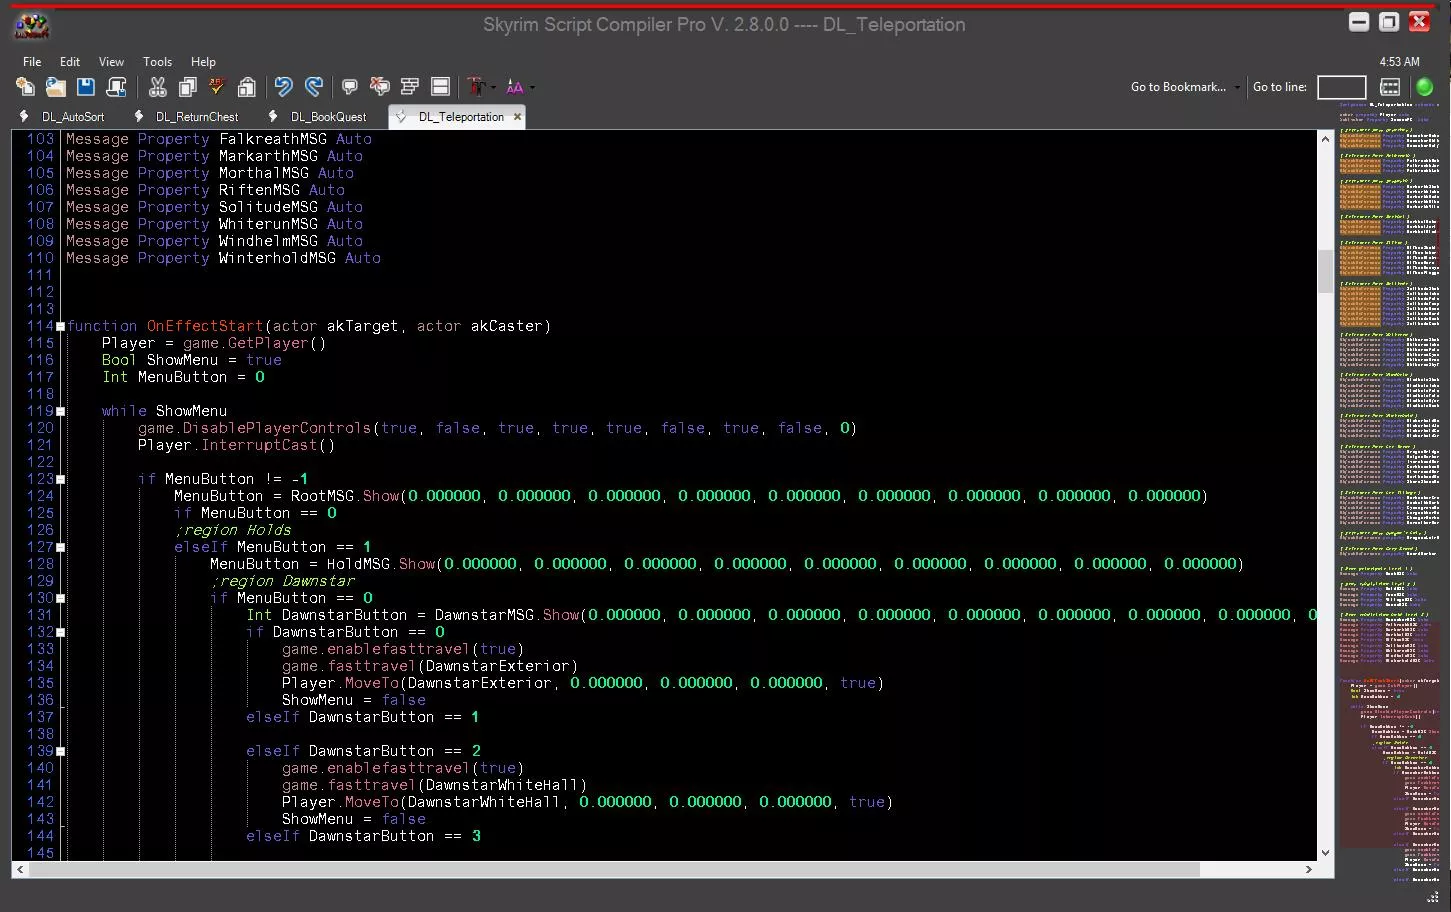Click the 4:53 AM clock display
1451x912 pixels.
tap(1399, 62)
